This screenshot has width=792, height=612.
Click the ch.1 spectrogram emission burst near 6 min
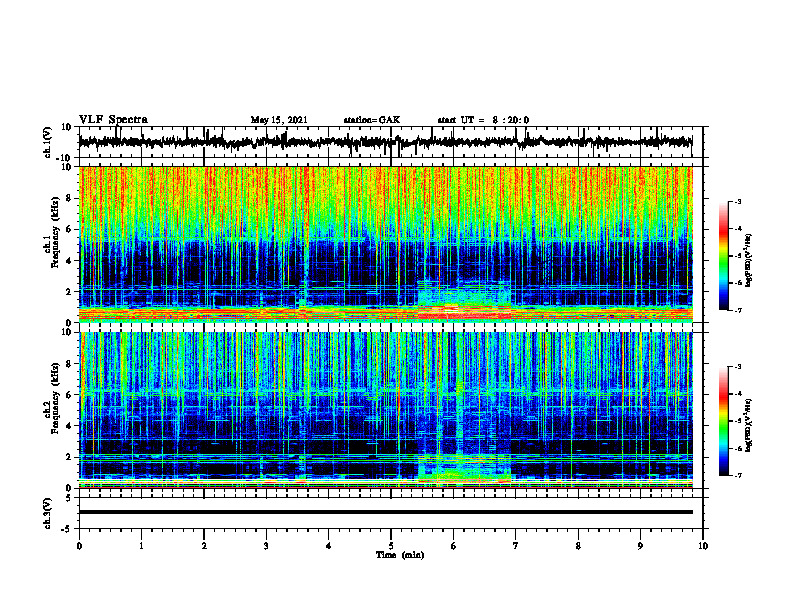click(x=464, y=300)
